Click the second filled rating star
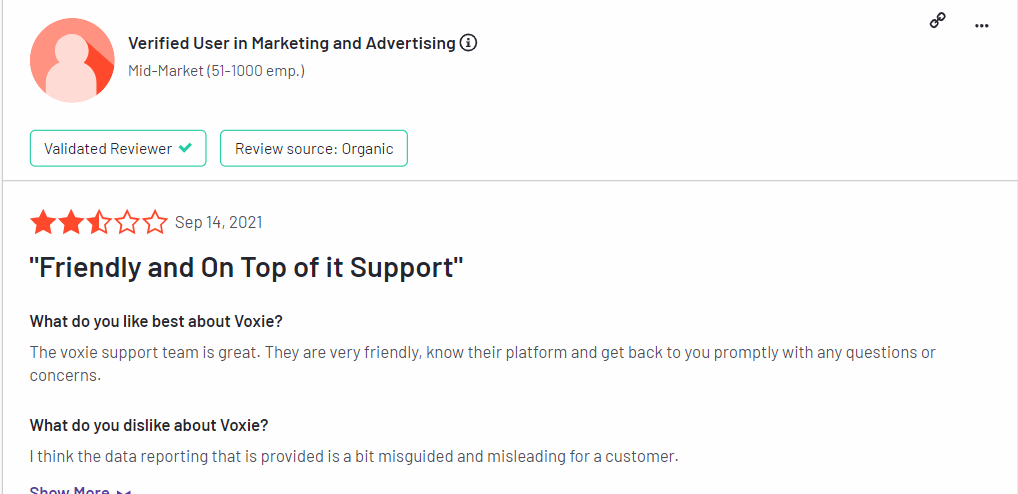 coord(70,223)
